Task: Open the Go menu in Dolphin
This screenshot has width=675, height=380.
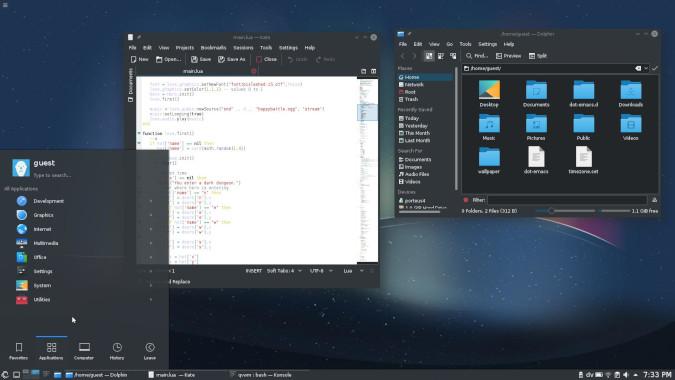Action: pyautogui.click(x=449, y=44)
